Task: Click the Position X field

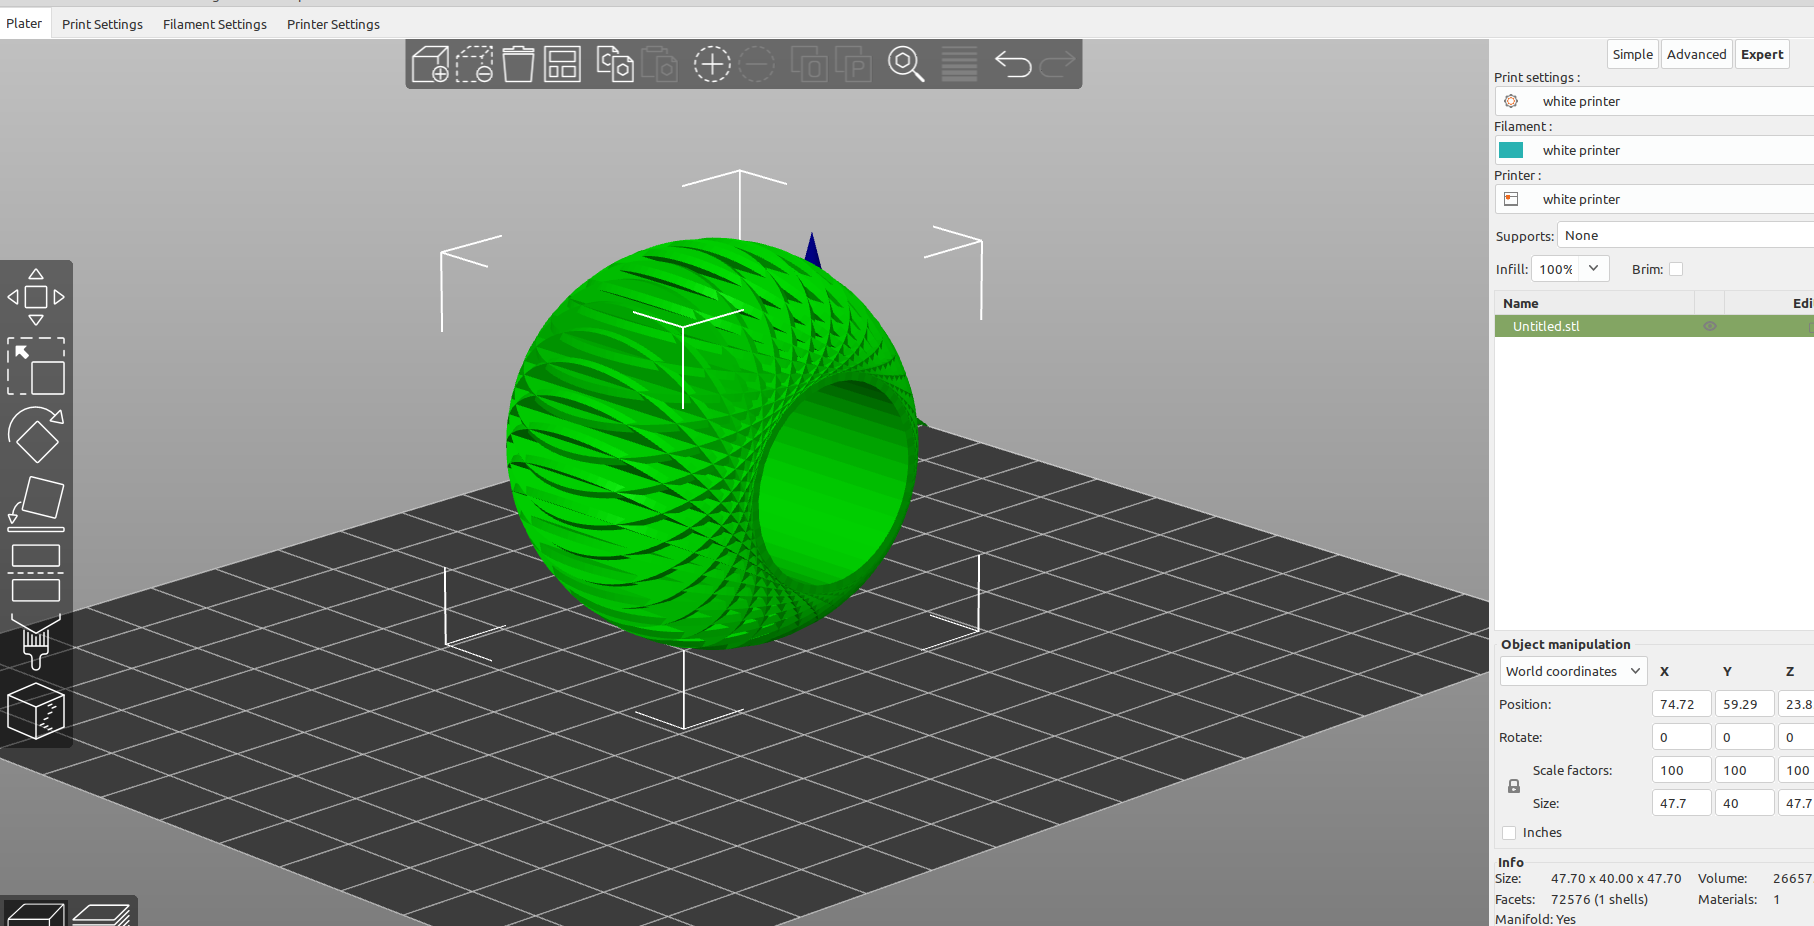Action: click(1681, 704)
